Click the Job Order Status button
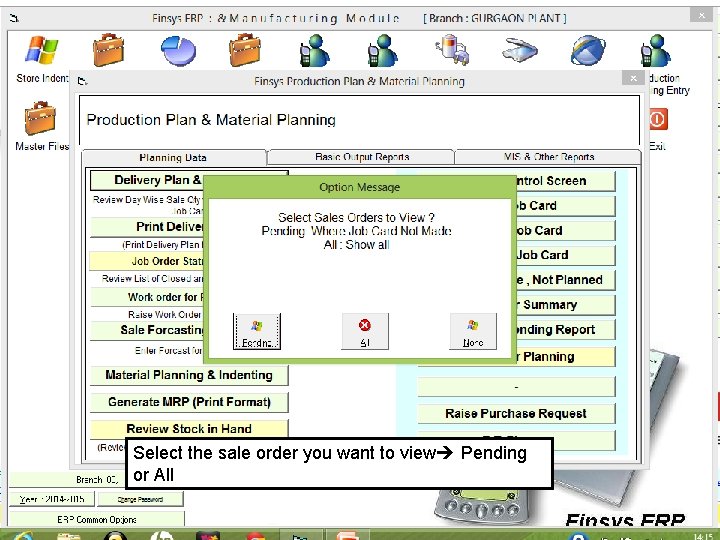The width and height of the screenshot is (720, 540). pyautogui.click(x=147, y=261)
